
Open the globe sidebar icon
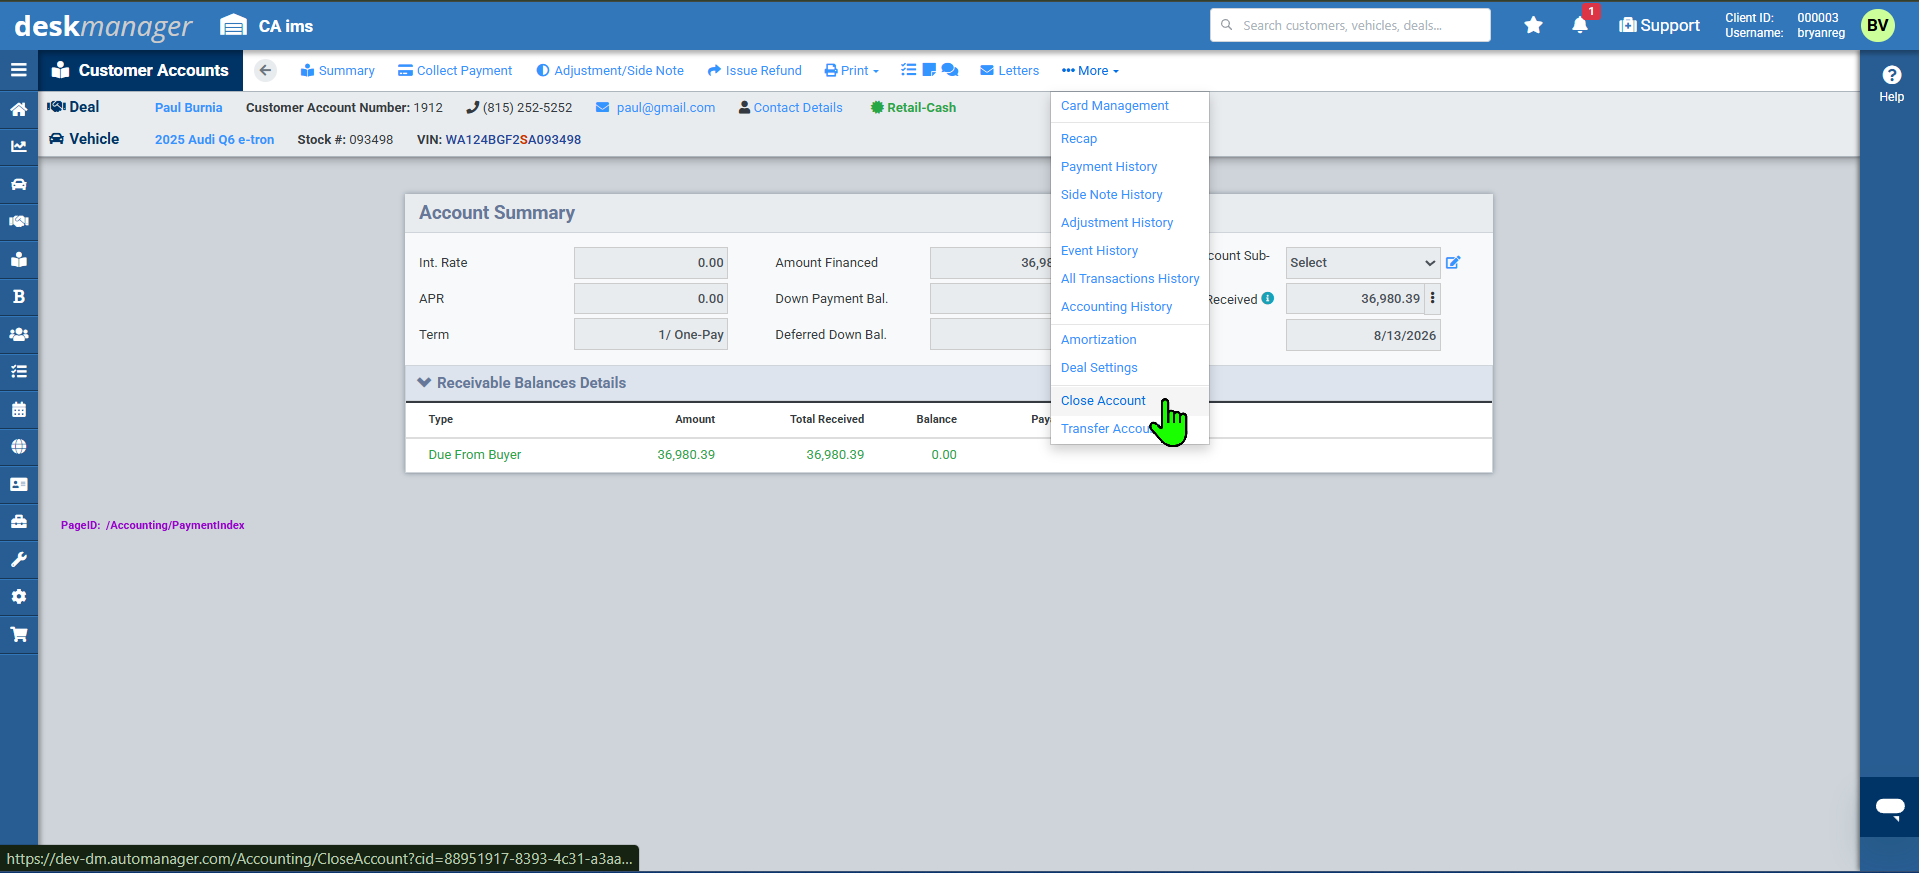tap(18, 446)
